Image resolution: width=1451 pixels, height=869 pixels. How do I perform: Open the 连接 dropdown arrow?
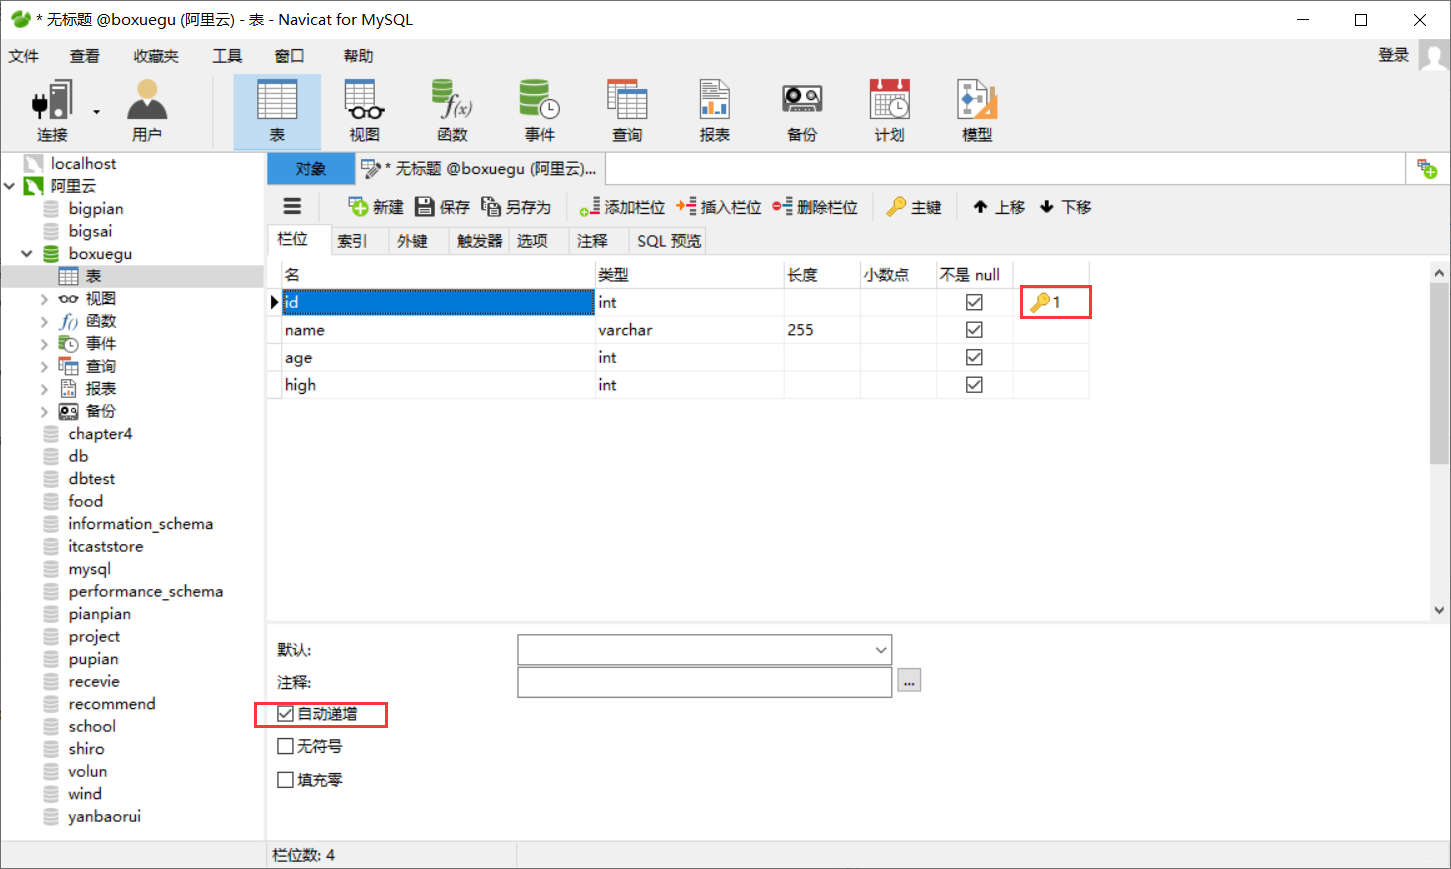(x=97, y=111)
